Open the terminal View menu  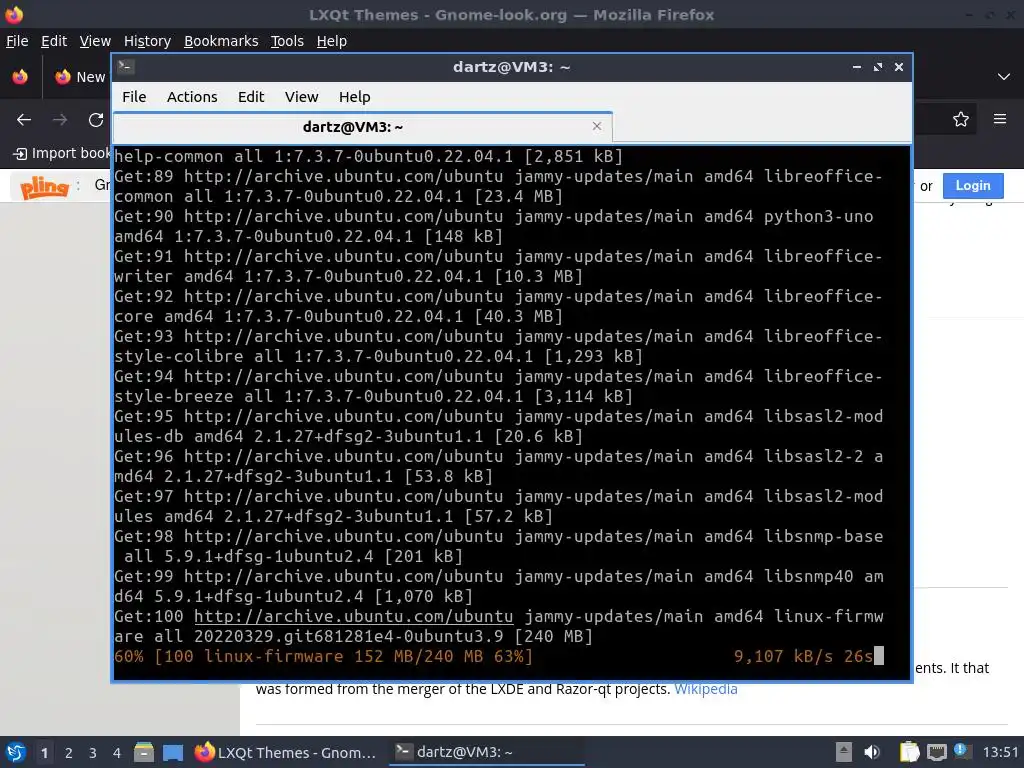[301, 97]
